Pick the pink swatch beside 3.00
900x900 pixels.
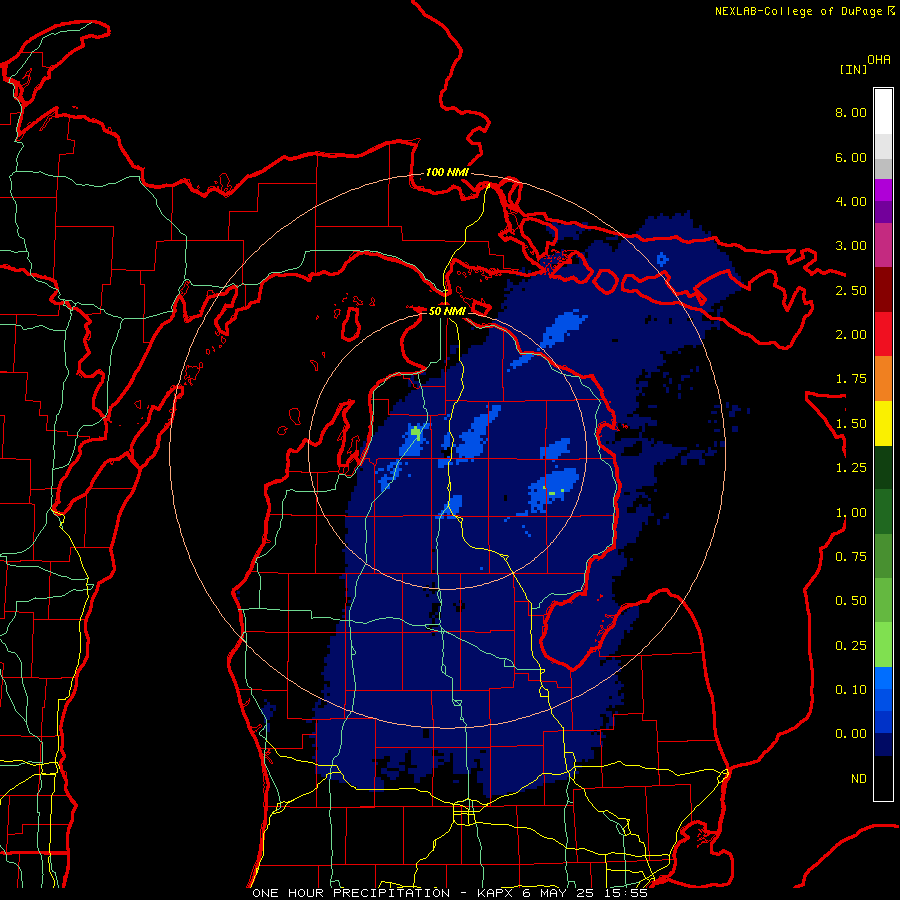click(883, 245)
